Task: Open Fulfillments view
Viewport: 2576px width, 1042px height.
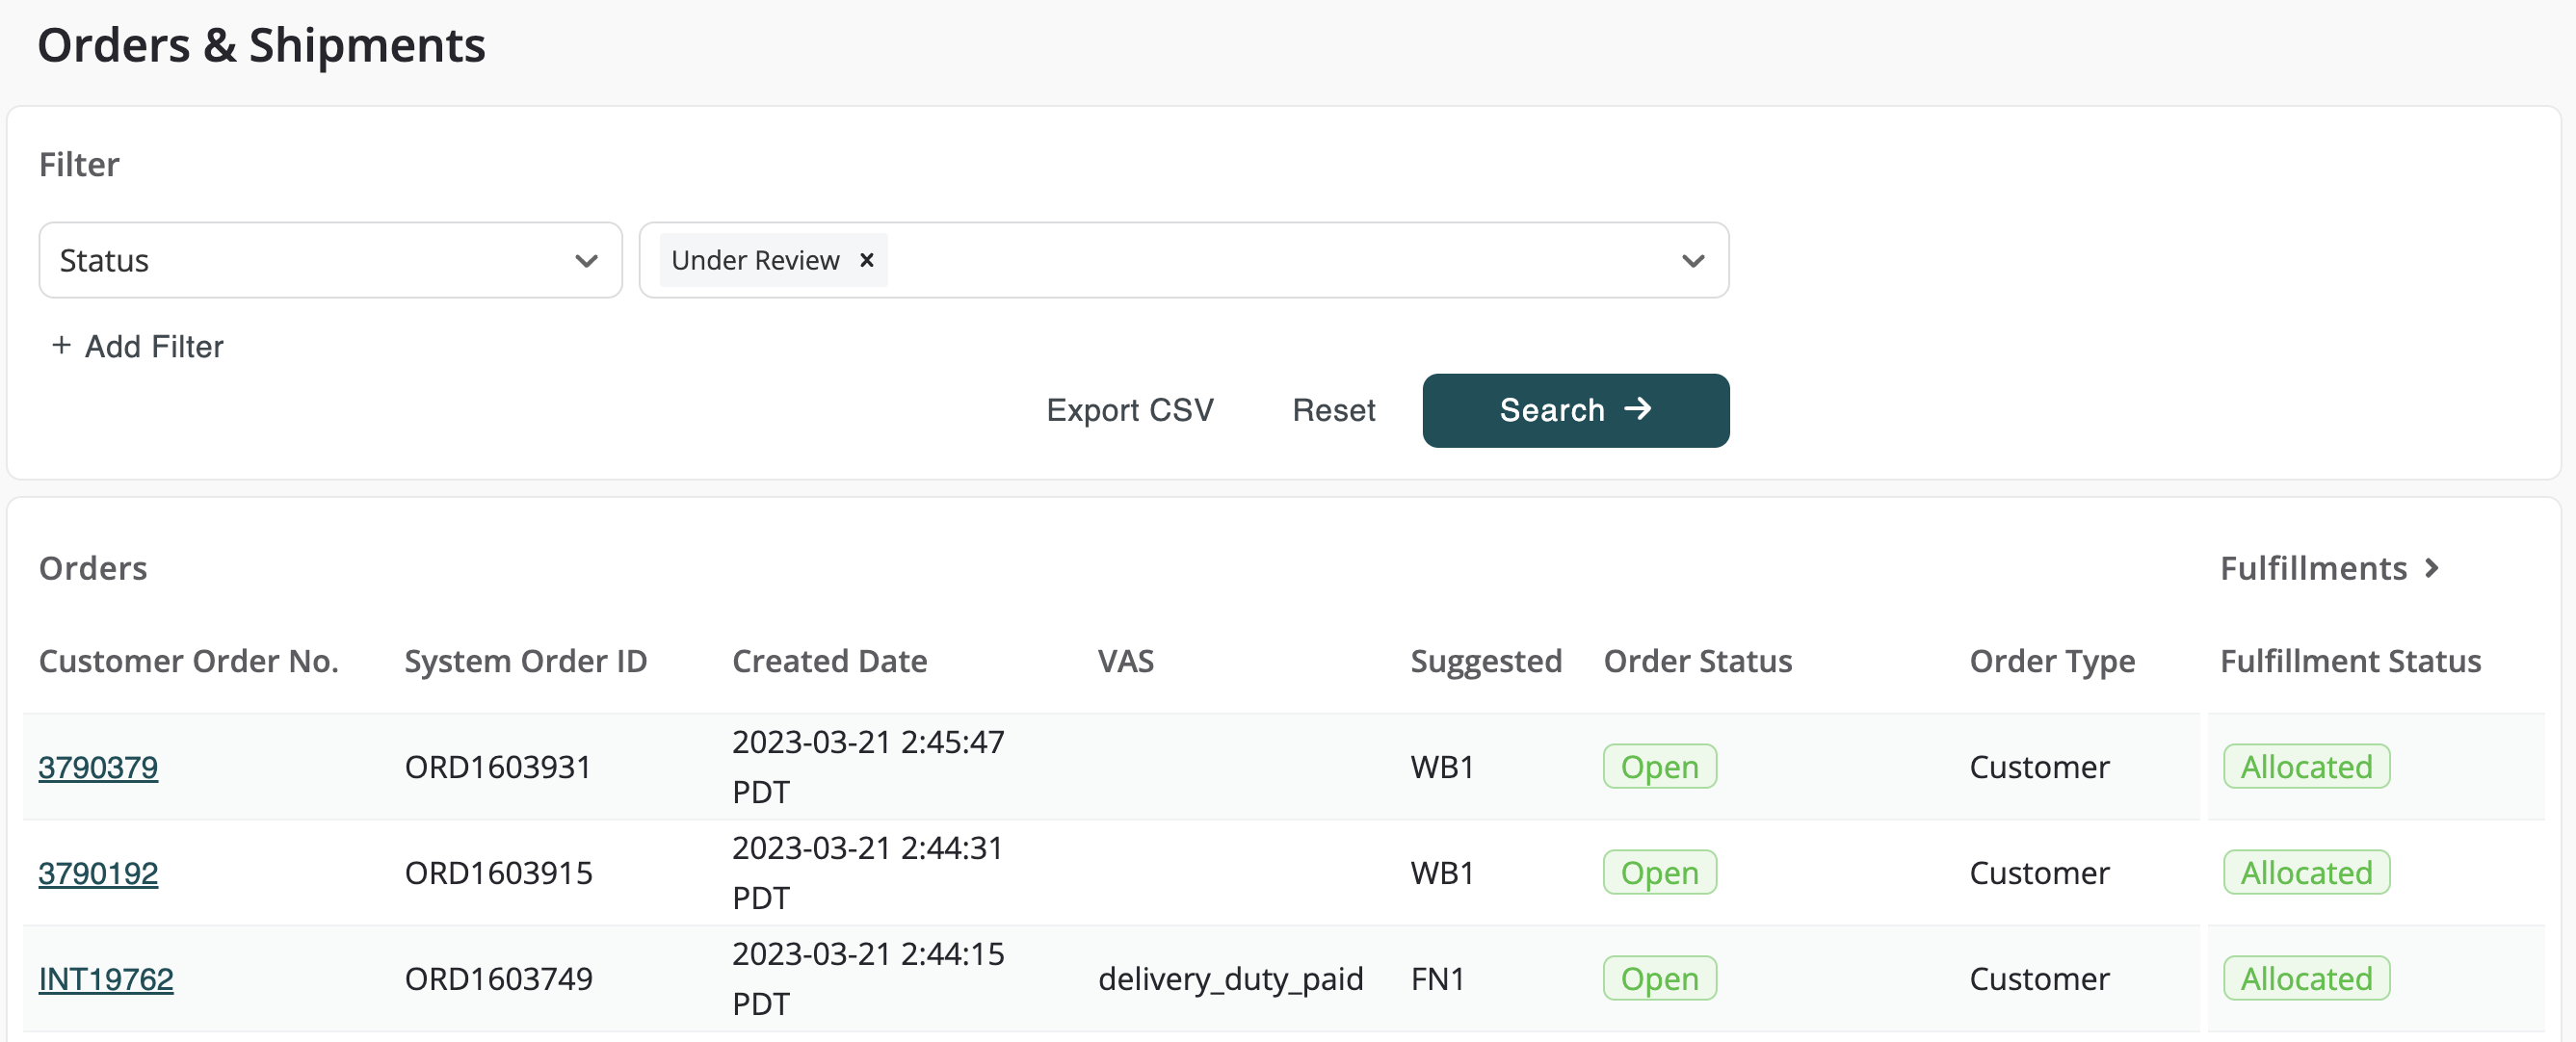Action: click(x=2329, y=568)
